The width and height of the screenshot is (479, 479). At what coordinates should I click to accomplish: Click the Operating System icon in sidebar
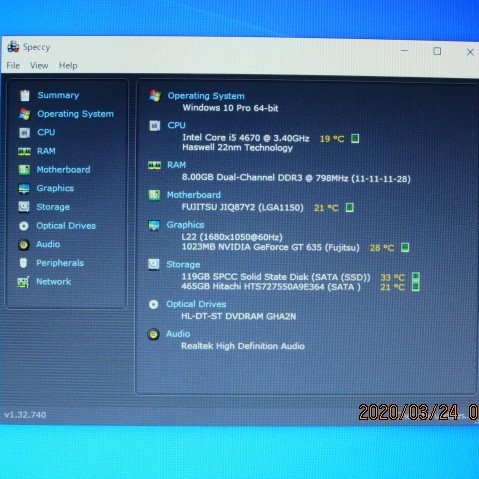[x=25, y=114]
